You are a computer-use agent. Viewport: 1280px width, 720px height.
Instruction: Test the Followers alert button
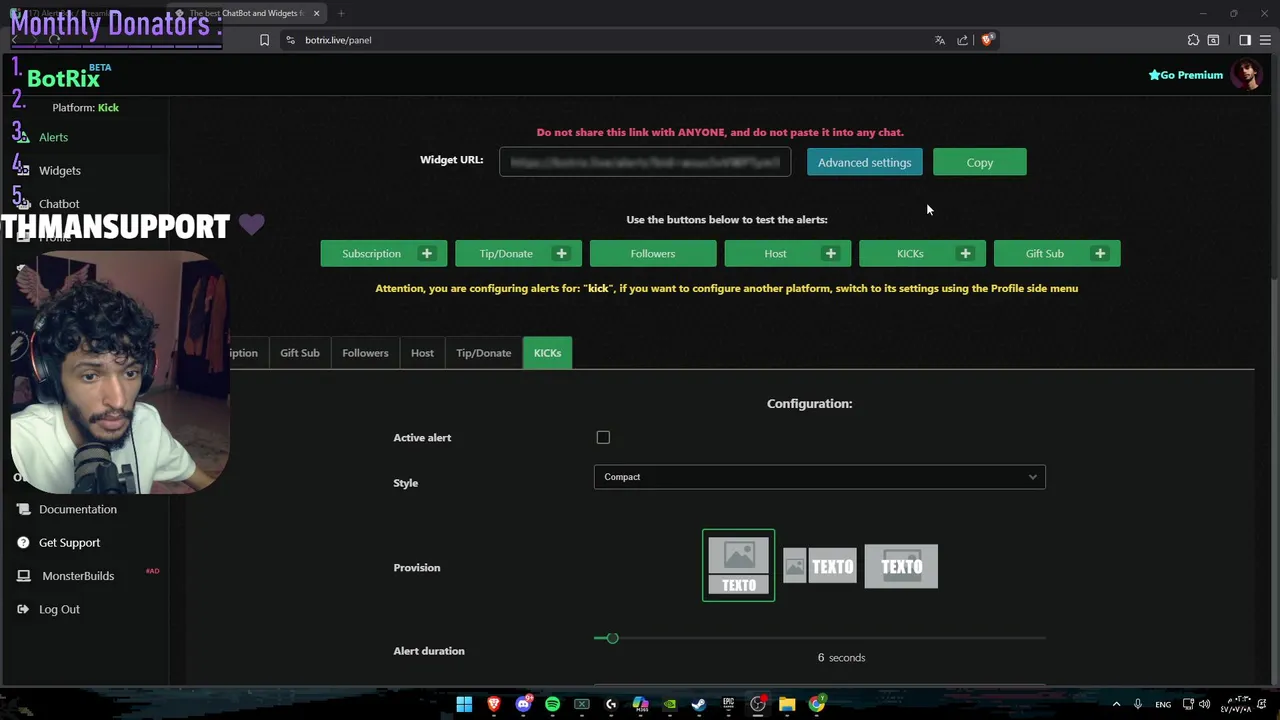pyautogui.click(x=653, y=253)
